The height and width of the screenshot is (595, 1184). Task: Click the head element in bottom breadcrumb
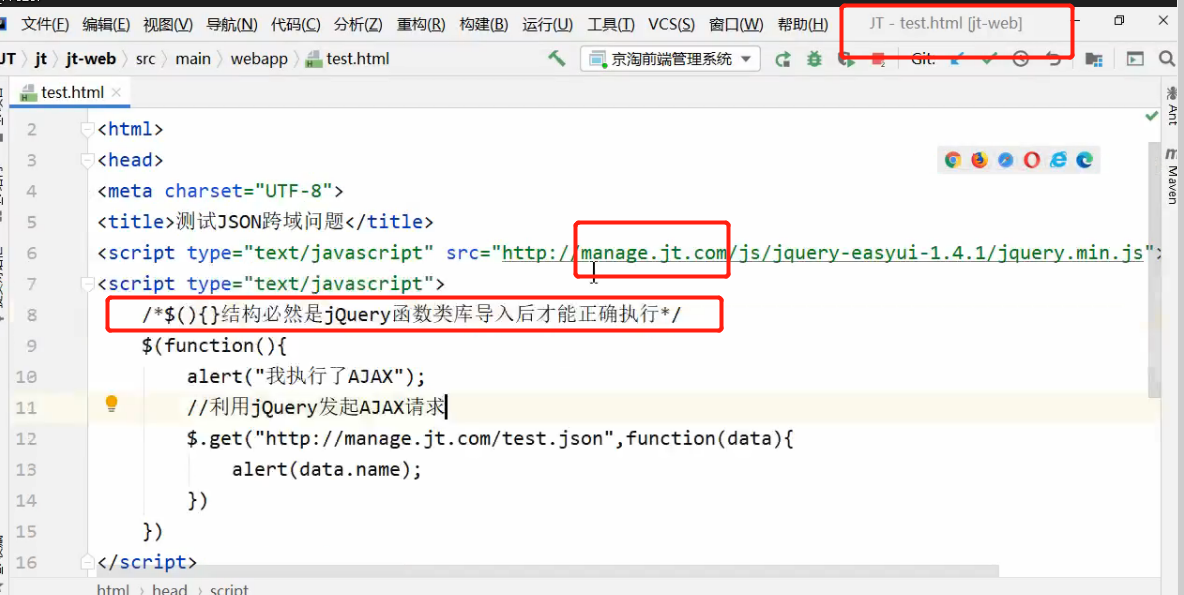(x=170, y=589)
